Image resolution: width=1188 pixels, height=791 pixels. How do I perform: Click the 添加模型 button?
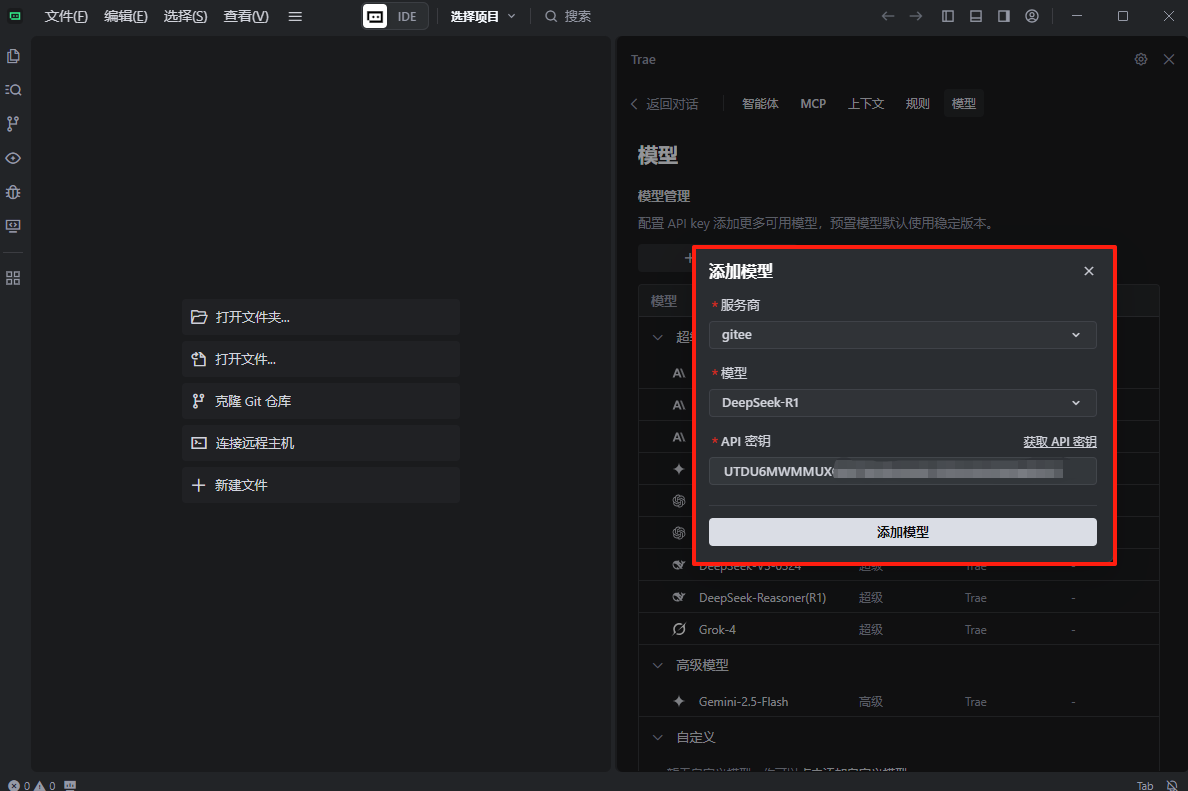coord(902,531)
